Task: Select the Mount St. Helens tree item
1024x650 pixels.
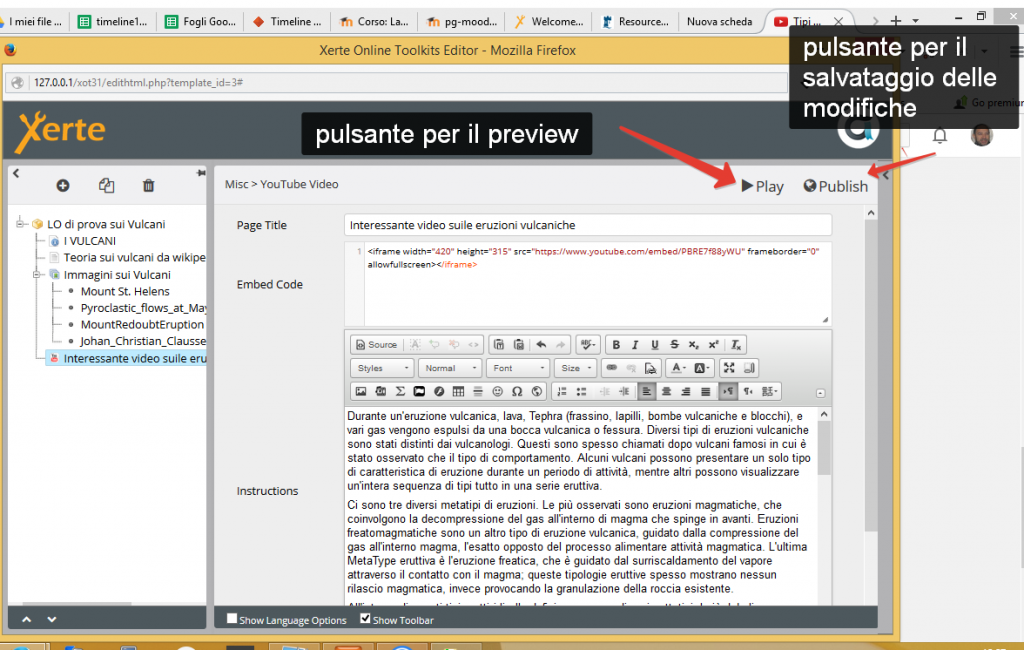Action: pyautogui.click(x=125, y=291)
